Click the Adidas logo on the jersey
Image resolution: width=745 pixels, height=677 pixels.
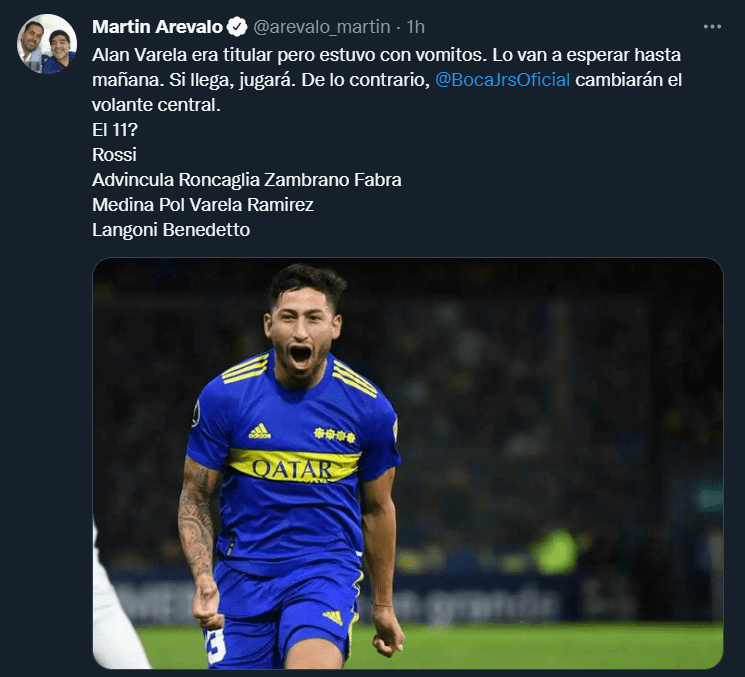259,431
